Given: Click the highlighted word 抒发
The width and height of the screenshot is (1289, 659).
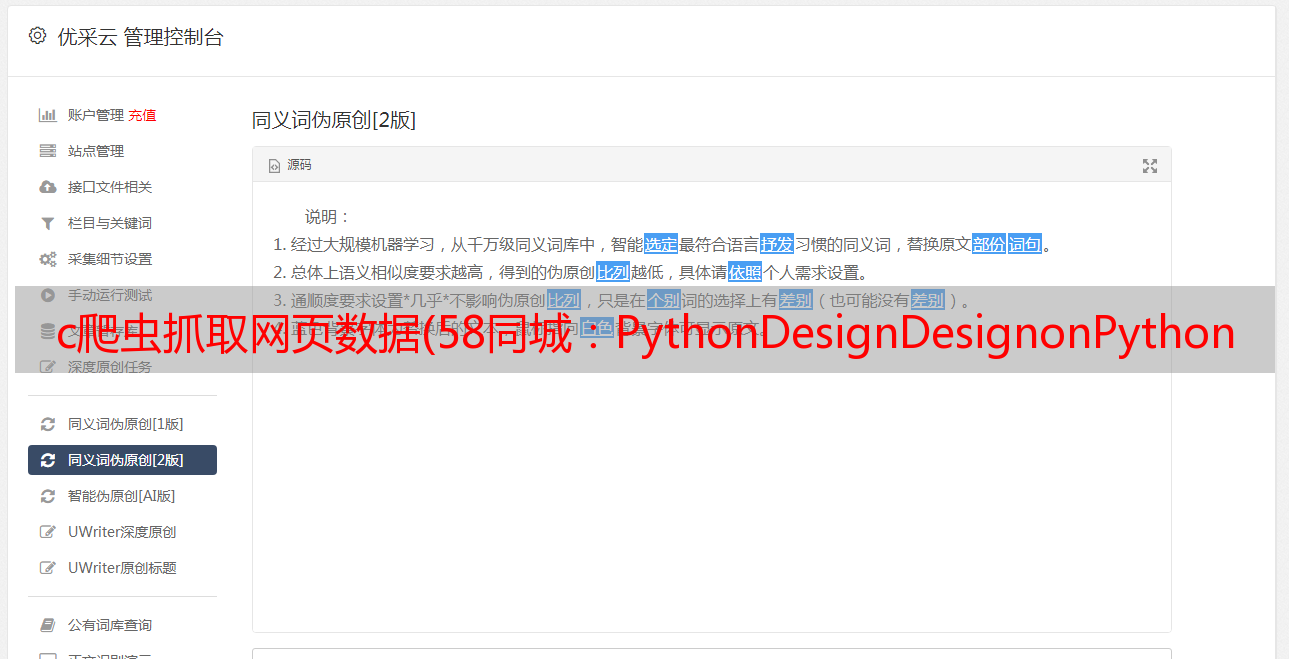Looking at the screenshot, I should click(x=777, y=244).
